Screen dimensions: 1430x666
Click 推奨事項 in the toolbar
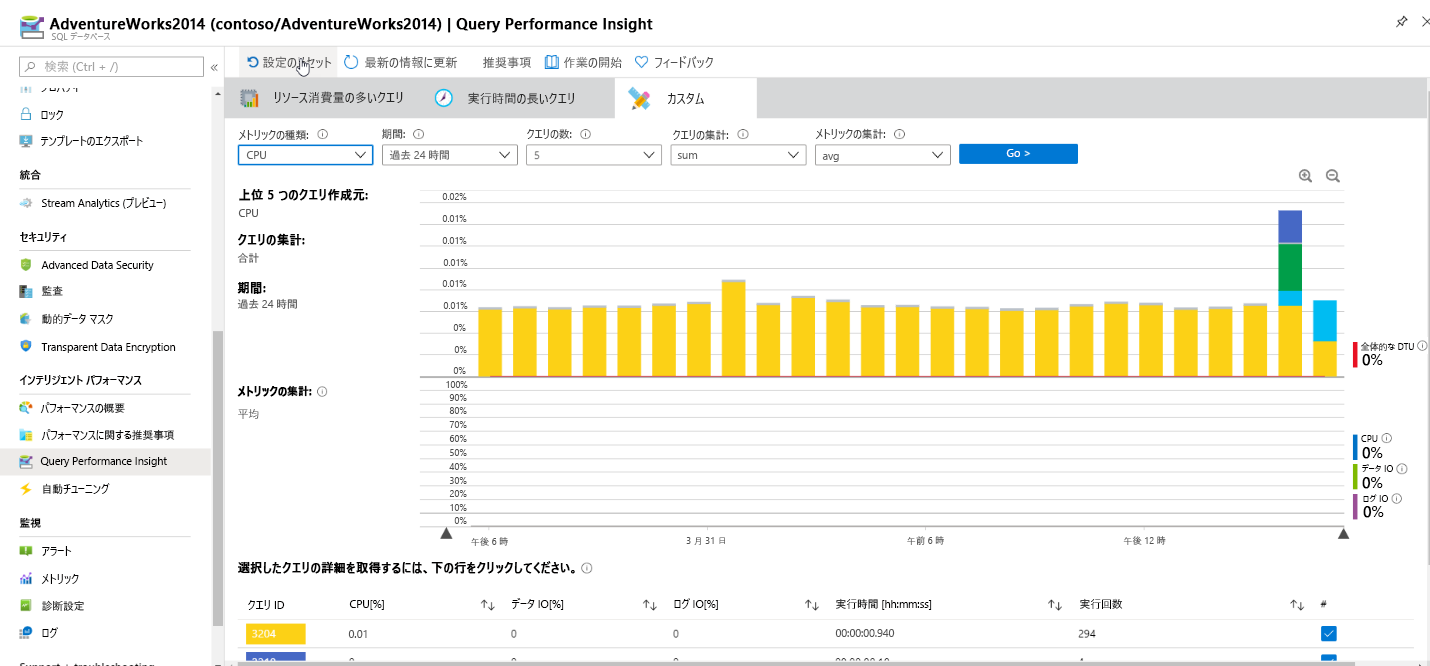coord(506,62)
